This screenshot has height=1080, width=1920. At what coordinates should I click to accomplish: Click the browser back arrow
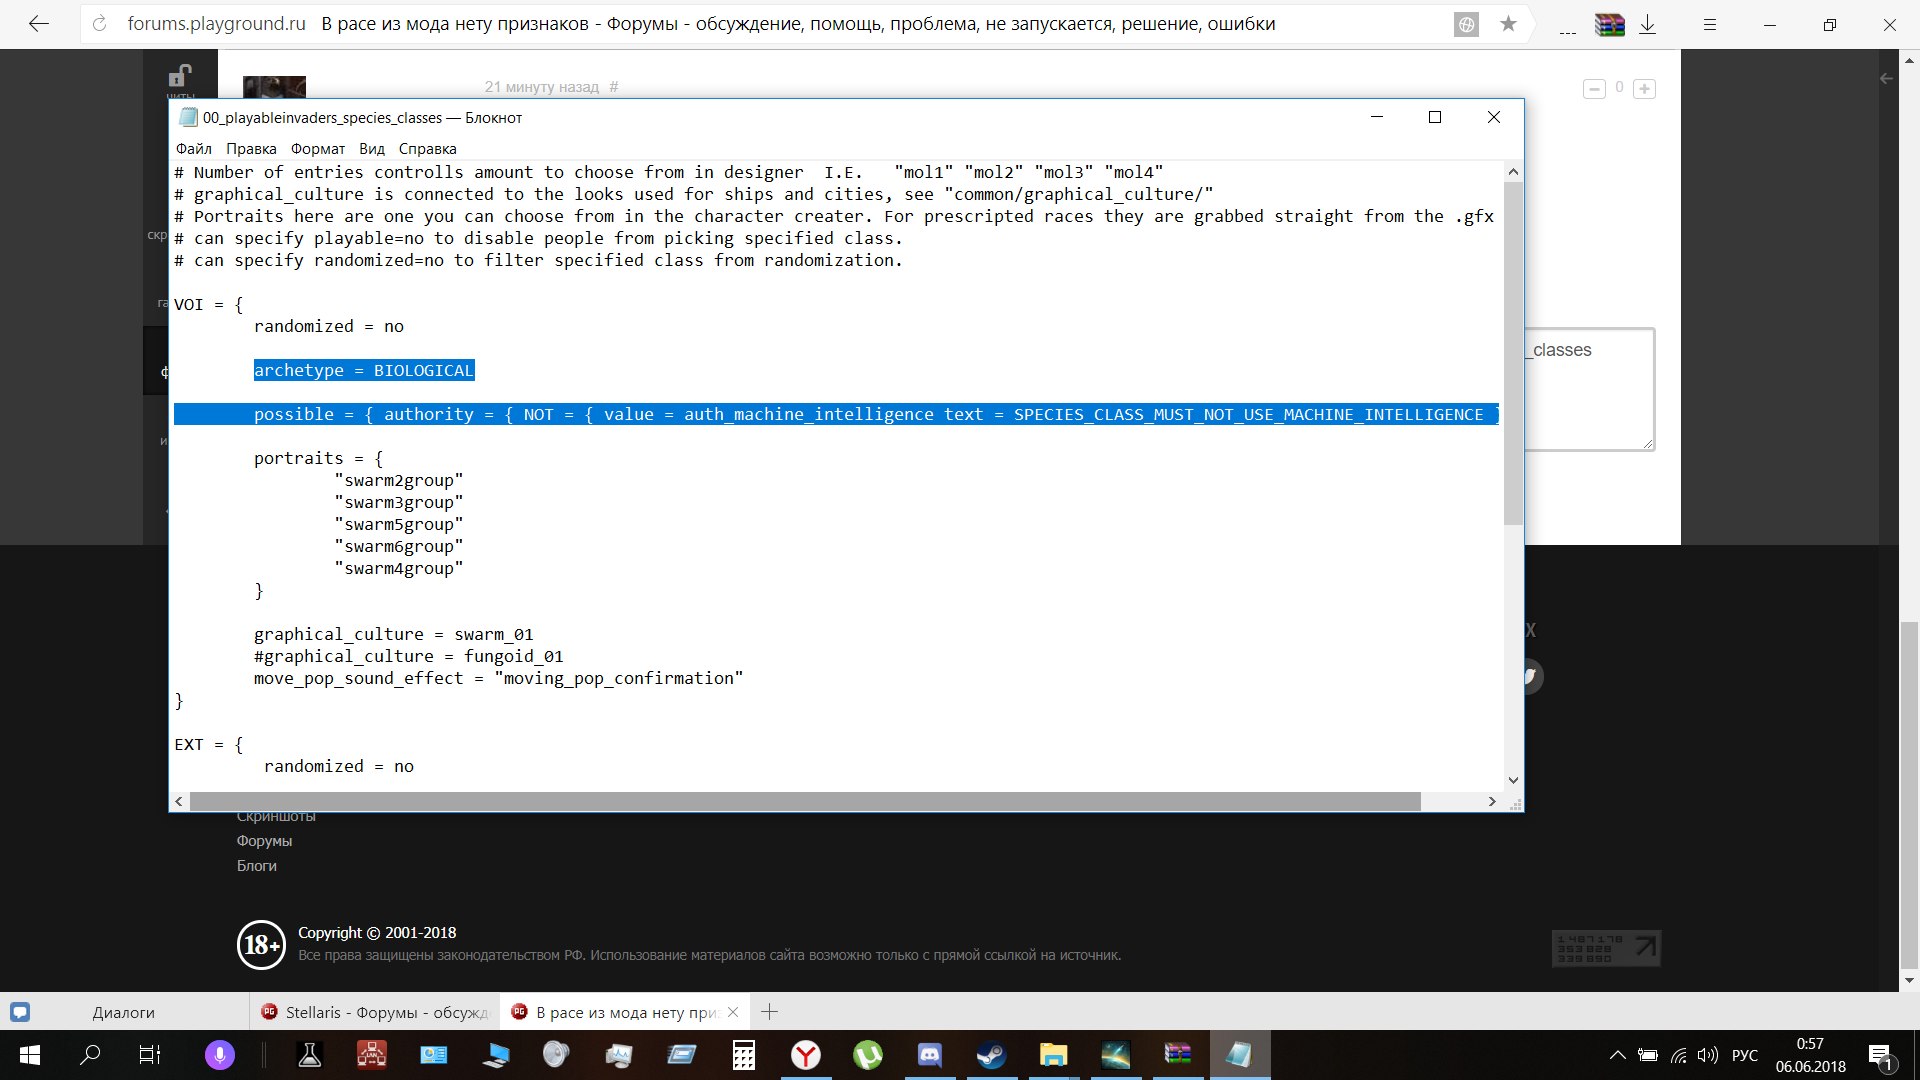pyautogui.click(x=38, y=24)
